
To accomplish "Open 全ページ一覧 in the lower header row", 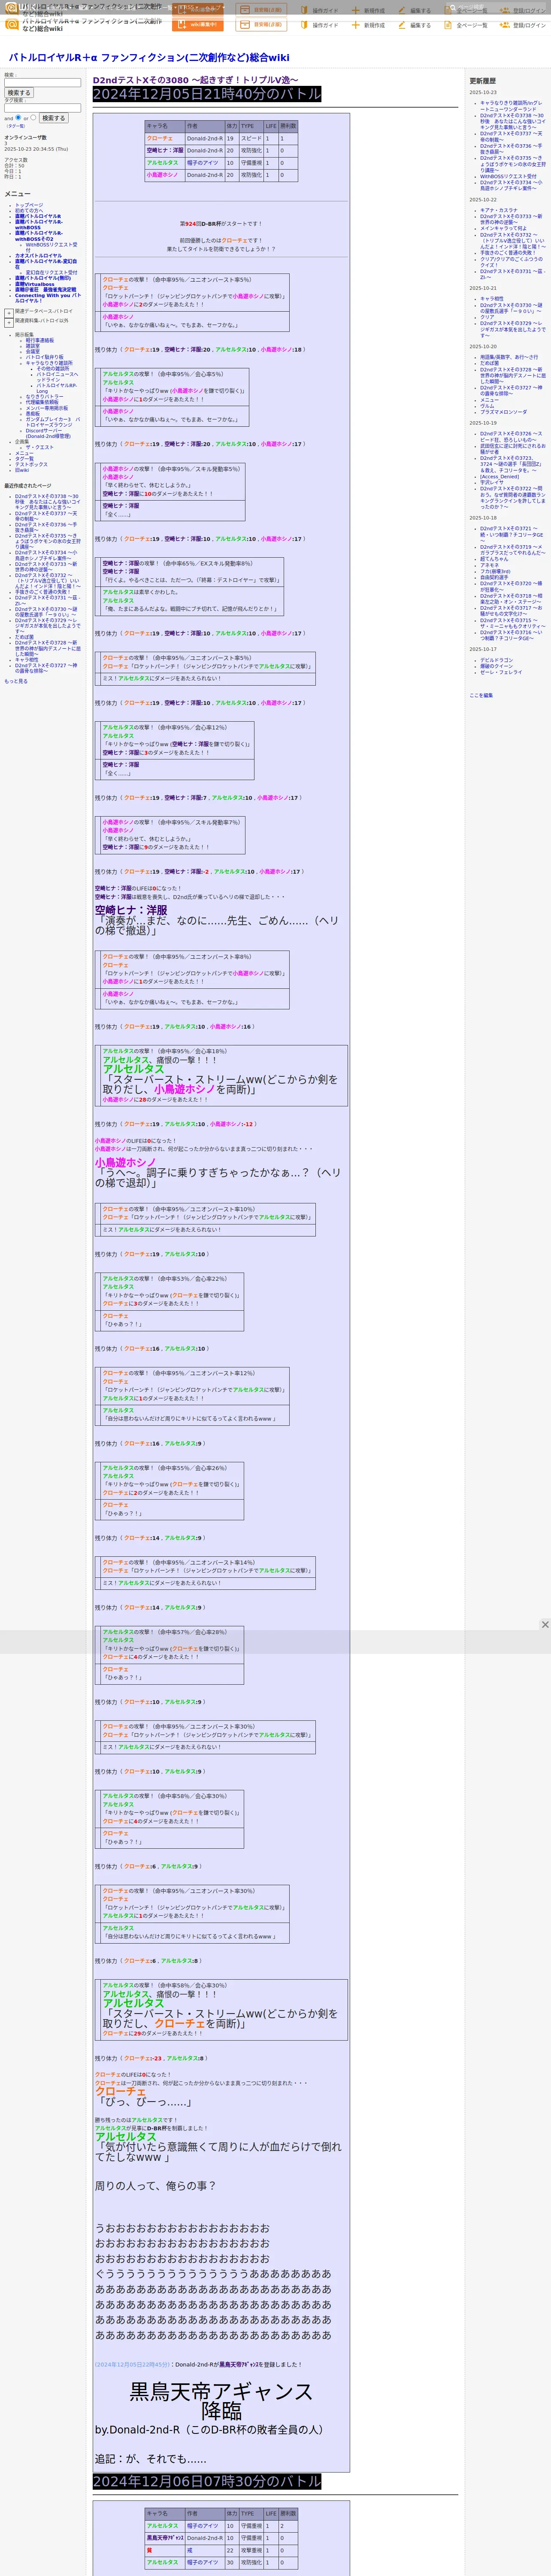I will (x=466, y=25).
